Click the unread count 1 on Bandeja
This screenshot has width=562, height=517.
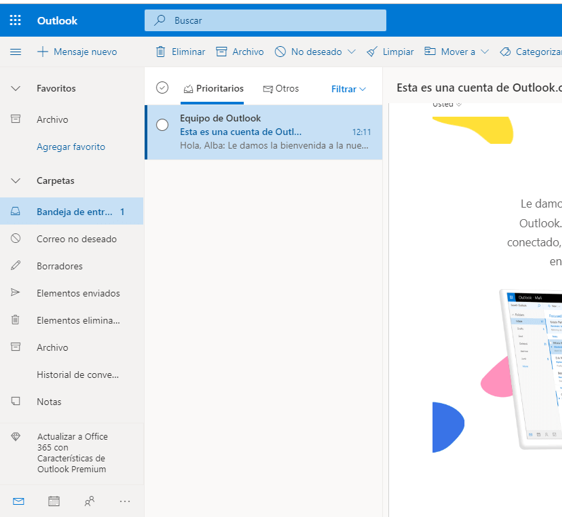122,212
